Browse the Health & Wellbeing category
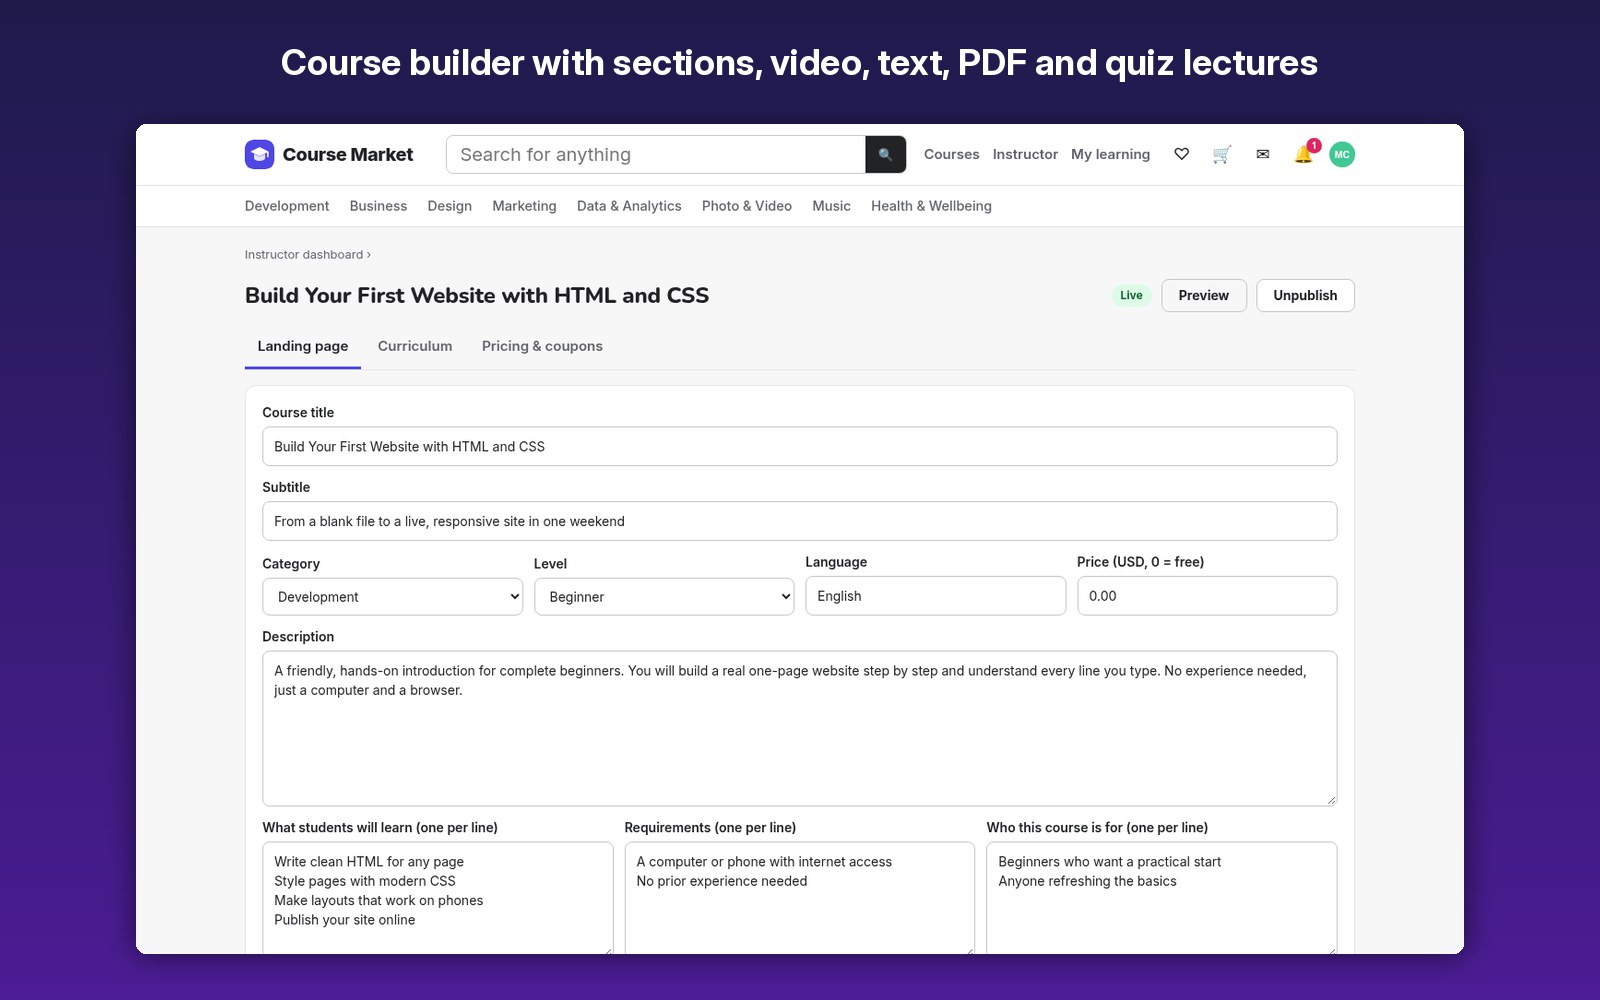 point(931,206)
